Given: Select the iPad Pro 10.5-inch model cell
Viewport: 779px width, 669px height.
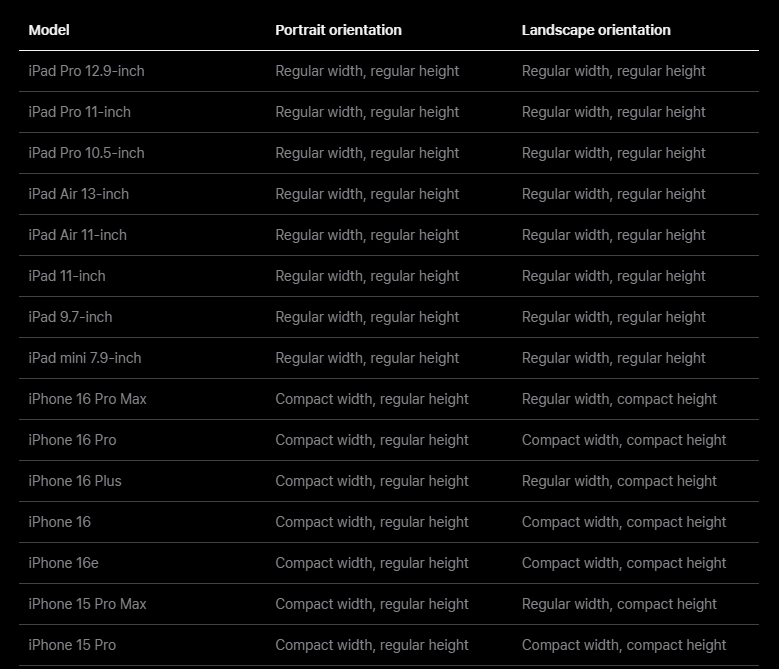Looking at the screenshot, I should (x=86, y=153).
